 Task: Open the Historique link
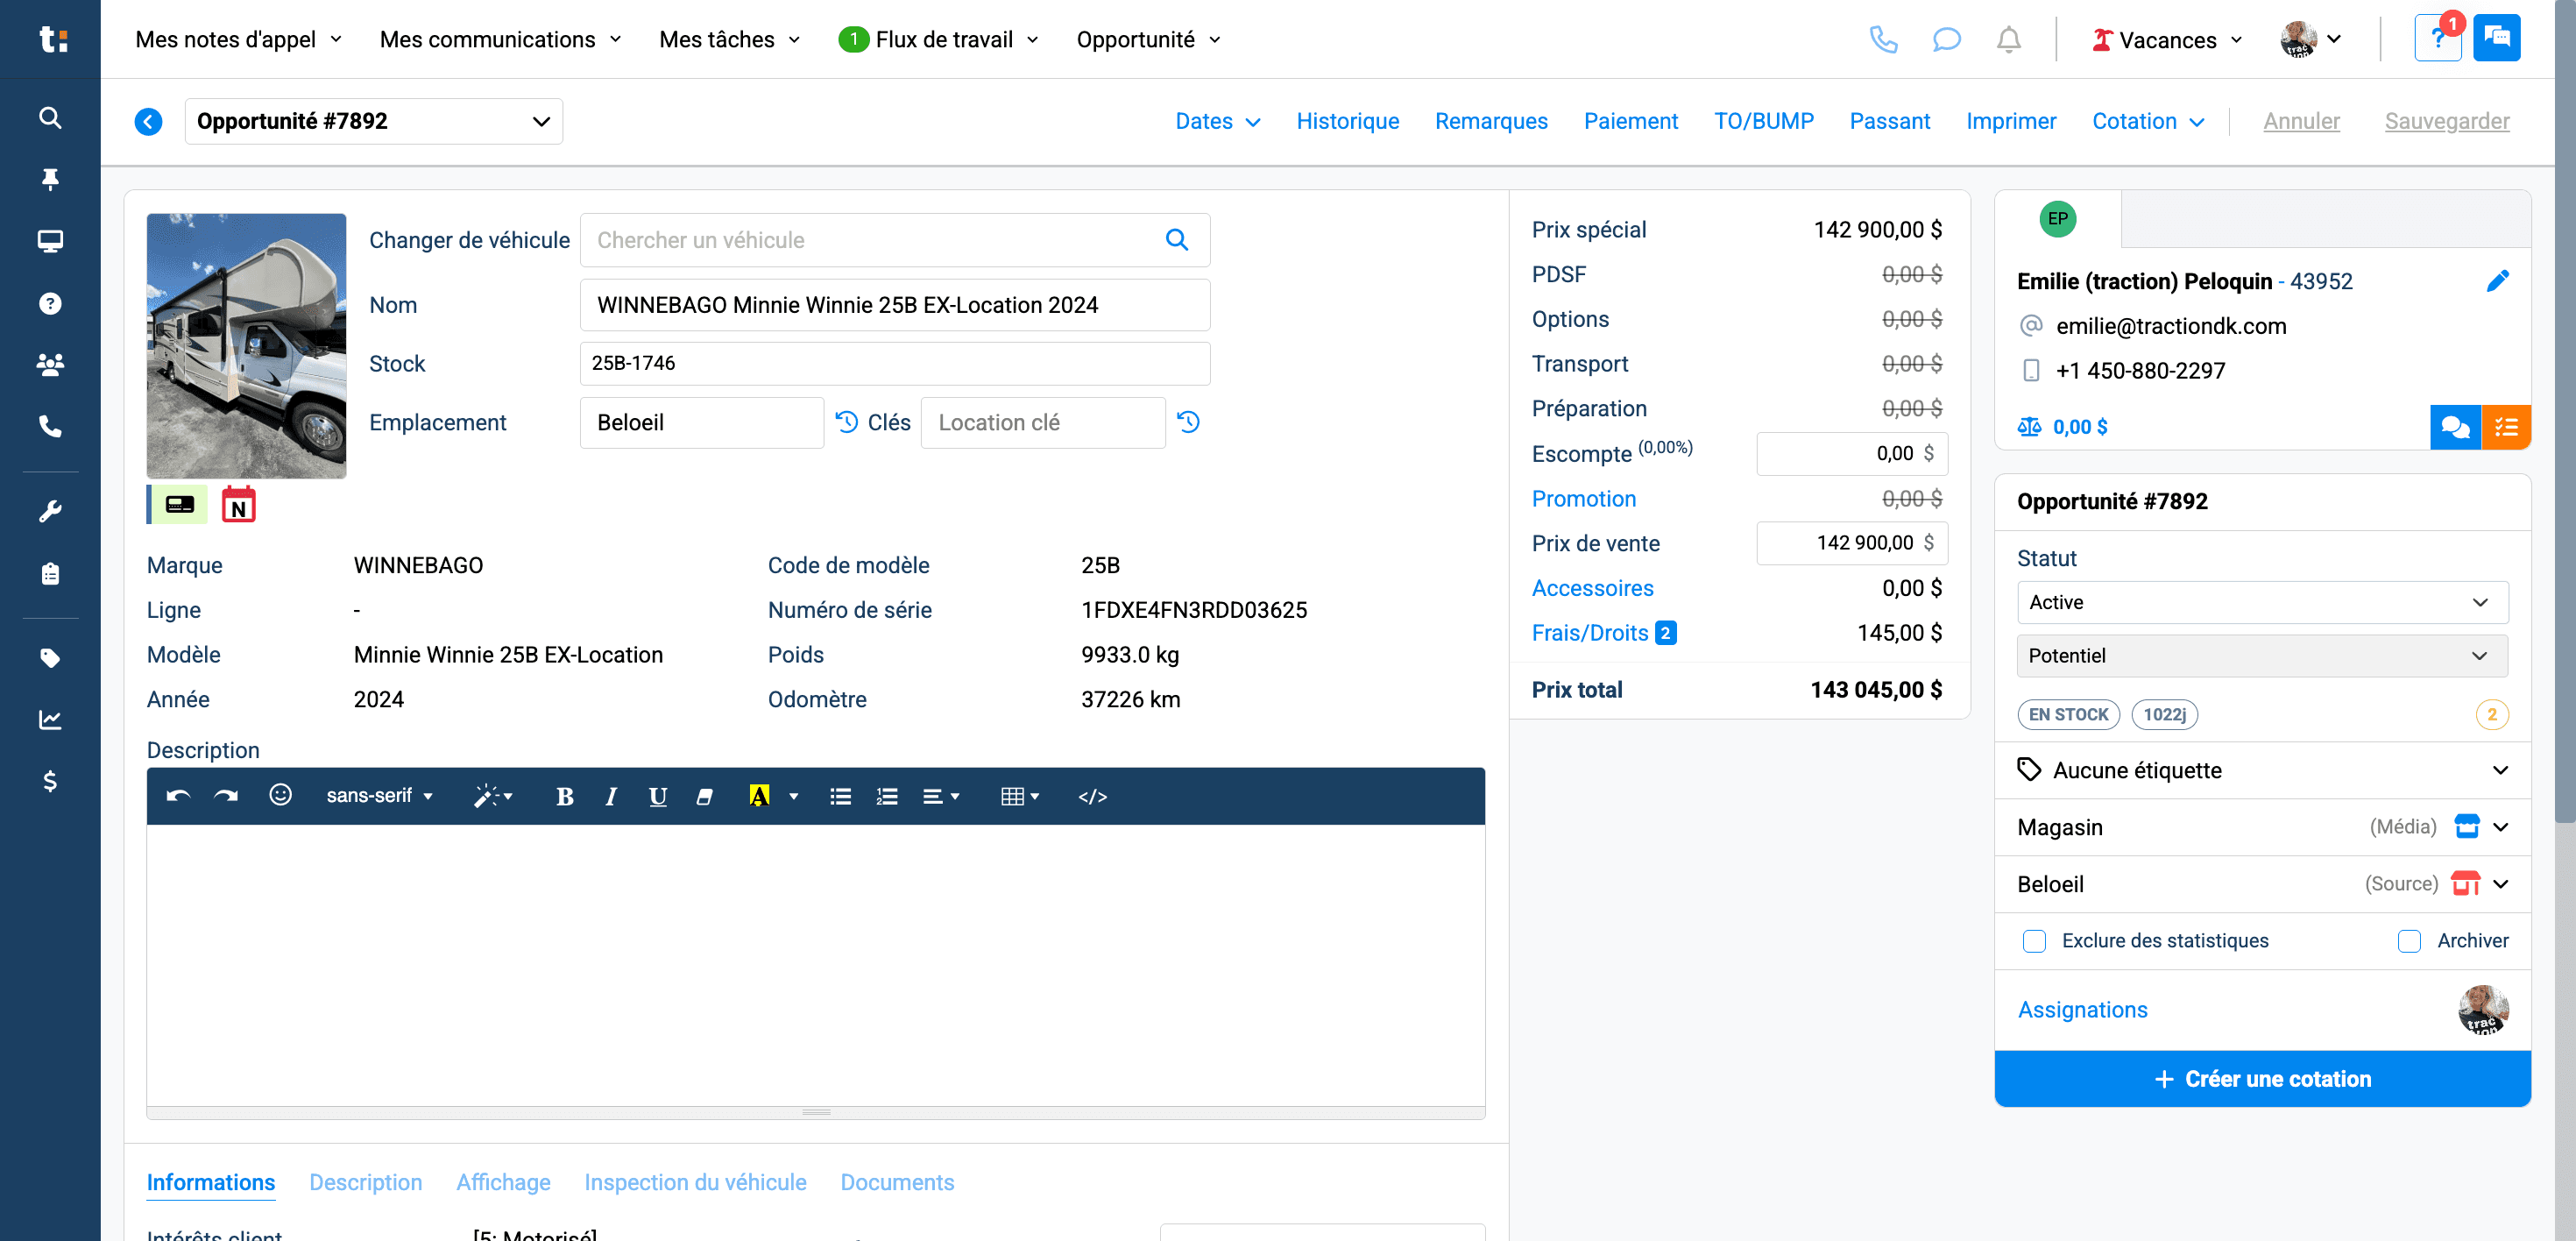pyautogui.click(x=1347, y=122)
